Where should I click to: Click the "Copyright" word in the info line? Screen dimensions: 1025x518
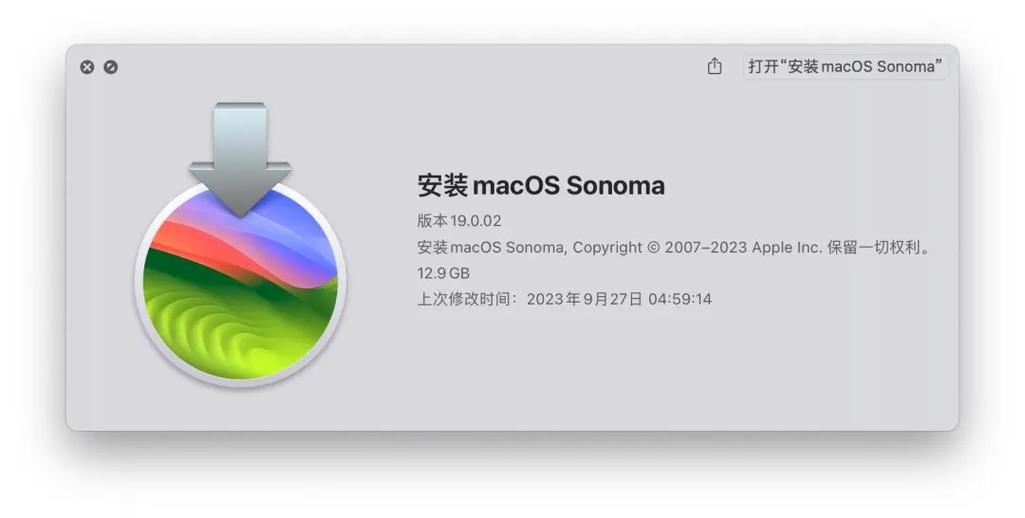click(607, 247)
